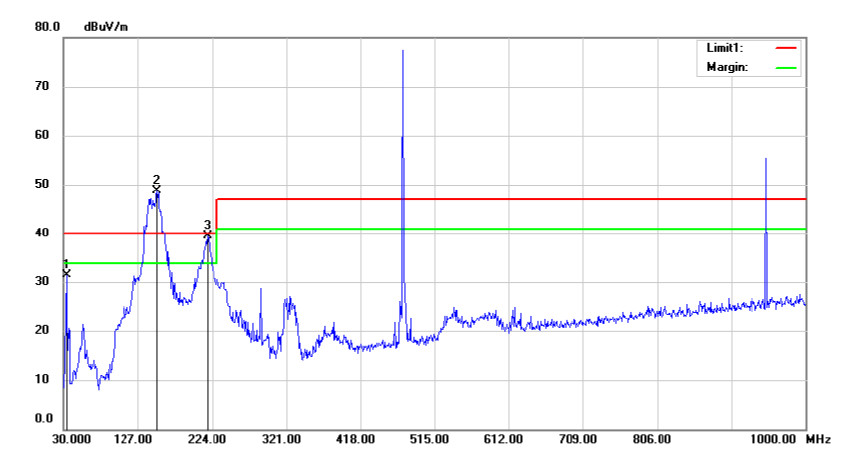Click the dBuV/m unit label
841x461 pixels.
[106, 27]
